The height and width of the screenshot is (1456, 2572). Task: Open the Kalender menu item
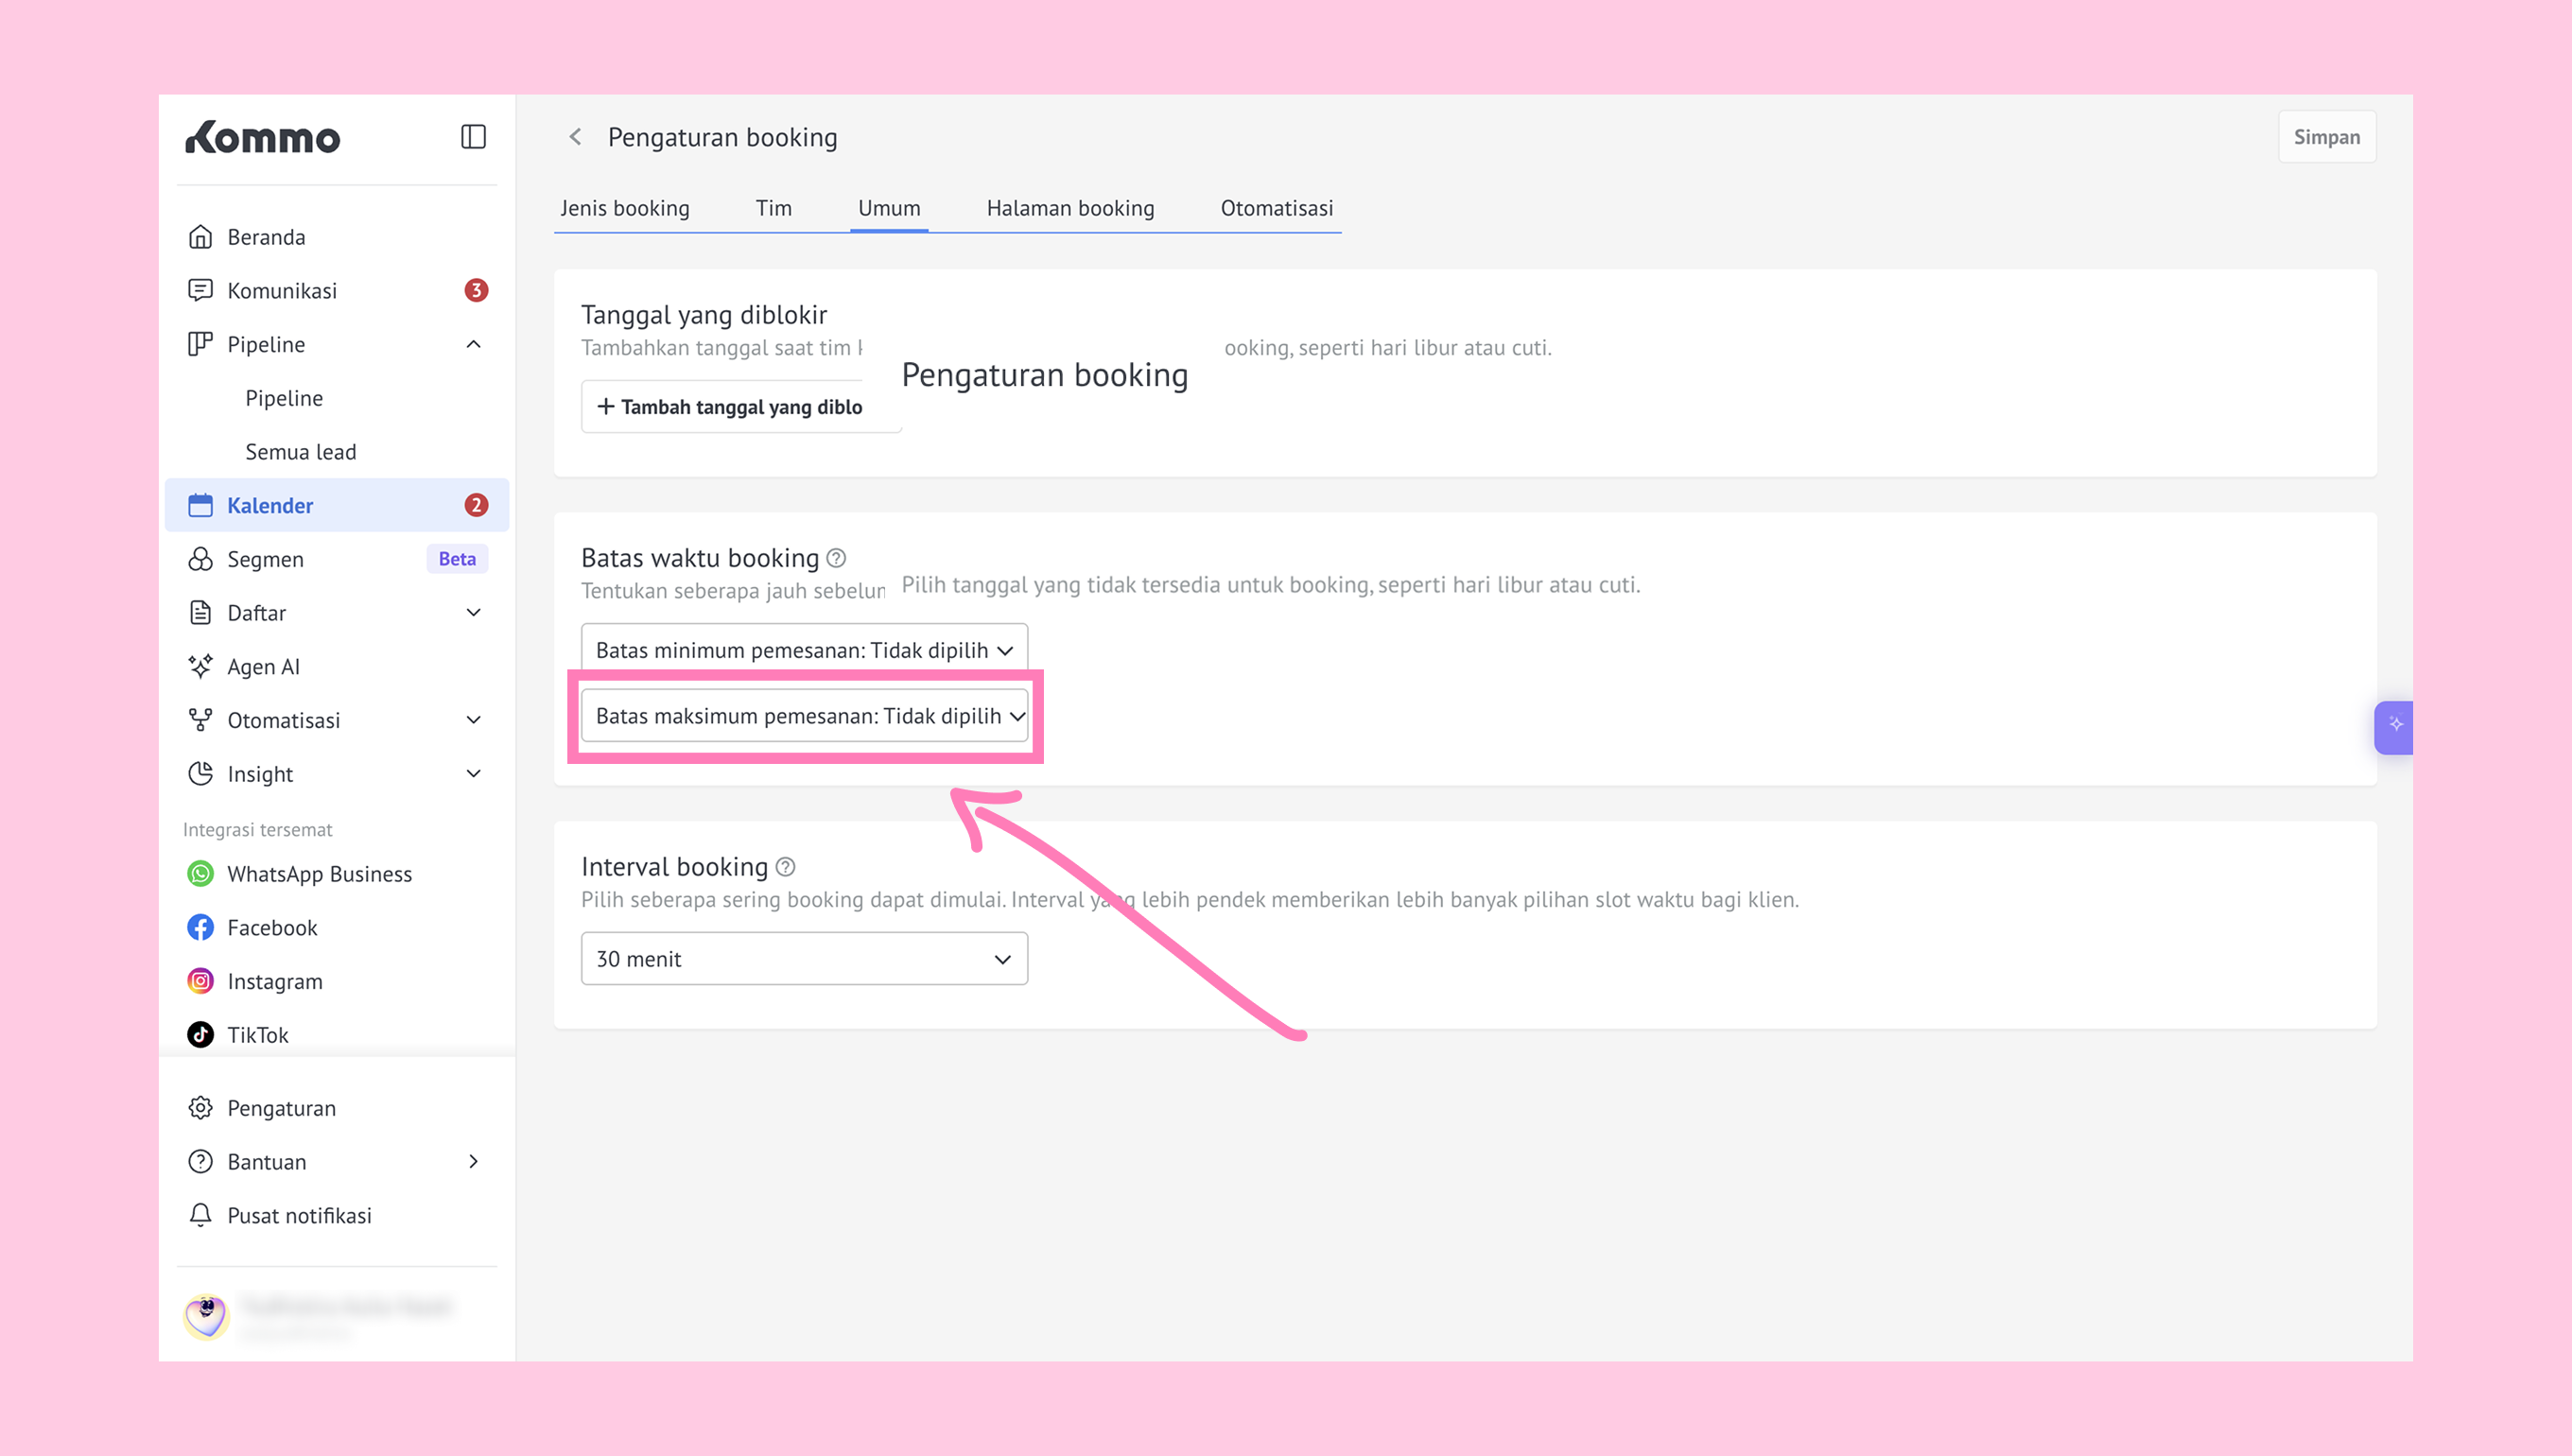click(x=337, y=506)
